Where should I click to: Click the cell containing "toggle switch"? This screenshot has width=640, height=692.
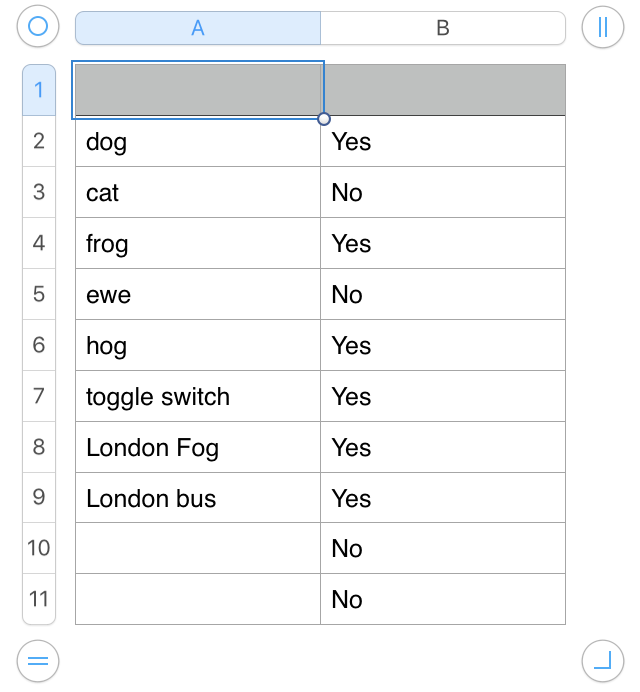tap(198, 397)
